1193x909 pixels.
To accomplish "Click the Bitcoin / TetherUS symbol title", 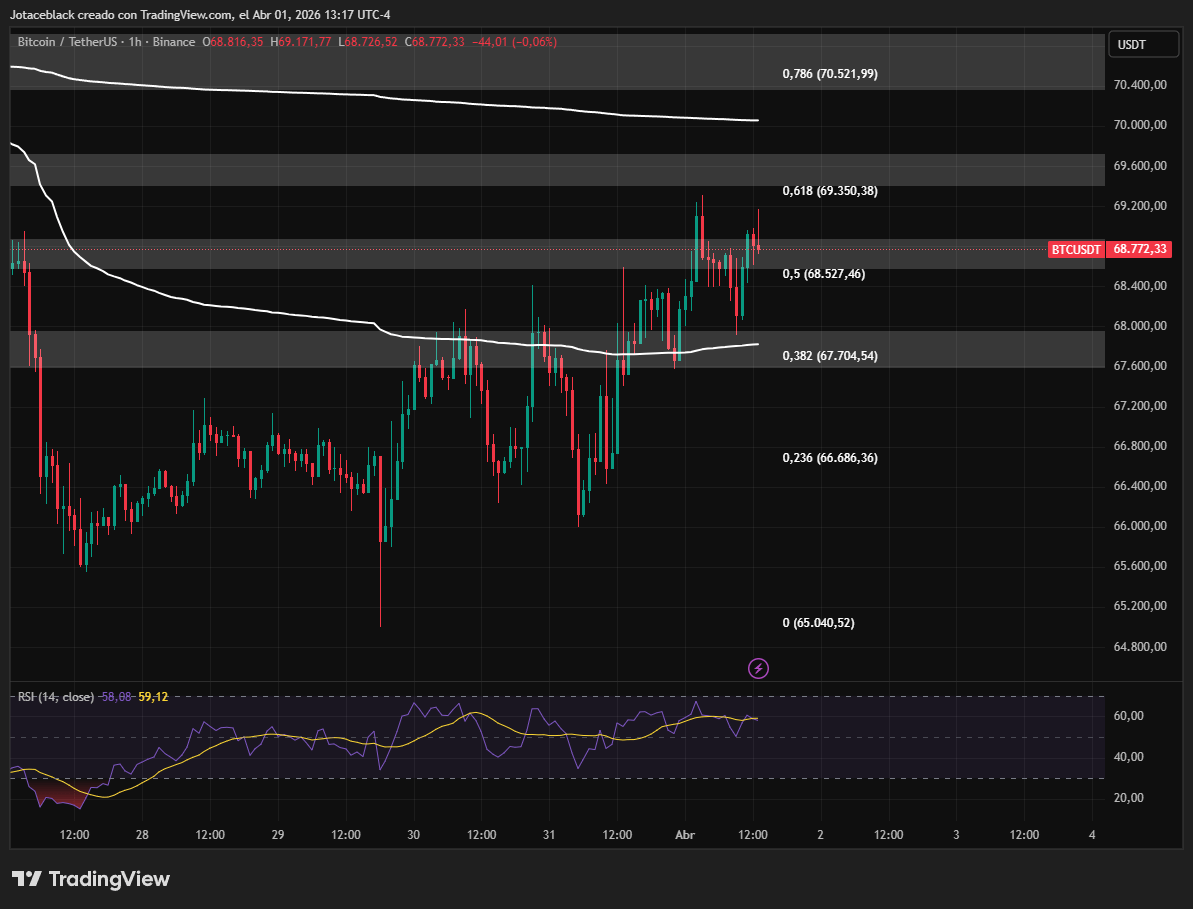I will (x=68, y=42).
